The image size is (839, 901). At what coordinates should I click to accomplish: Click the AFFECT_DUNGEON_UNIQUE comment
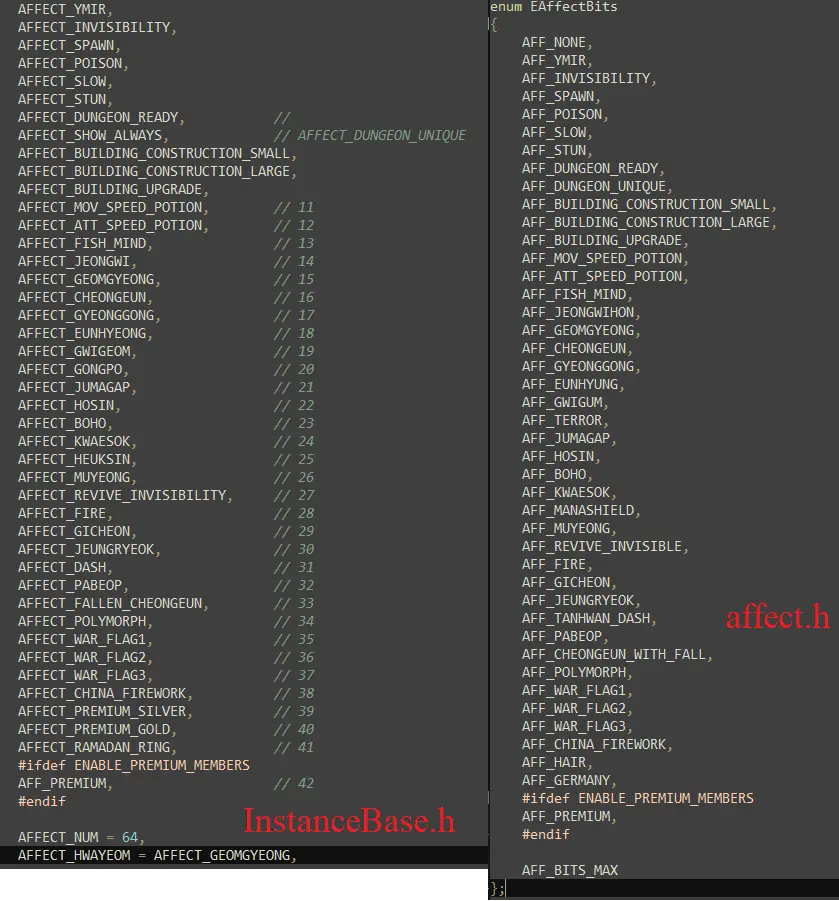381,135
